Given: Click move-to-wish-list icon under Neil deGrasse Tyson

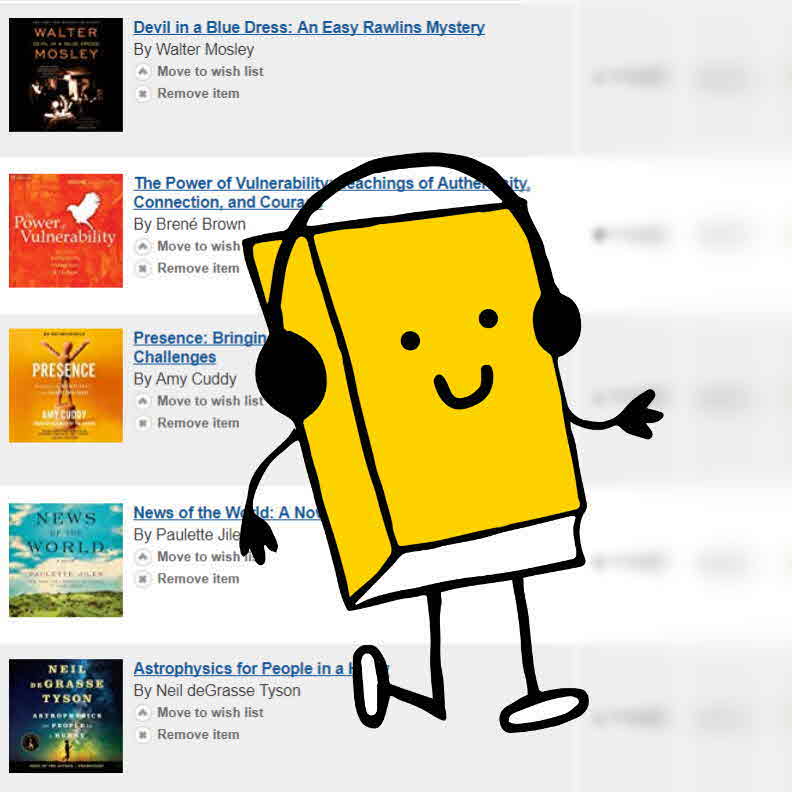Looking at the screenshot, I should point(143,713).
